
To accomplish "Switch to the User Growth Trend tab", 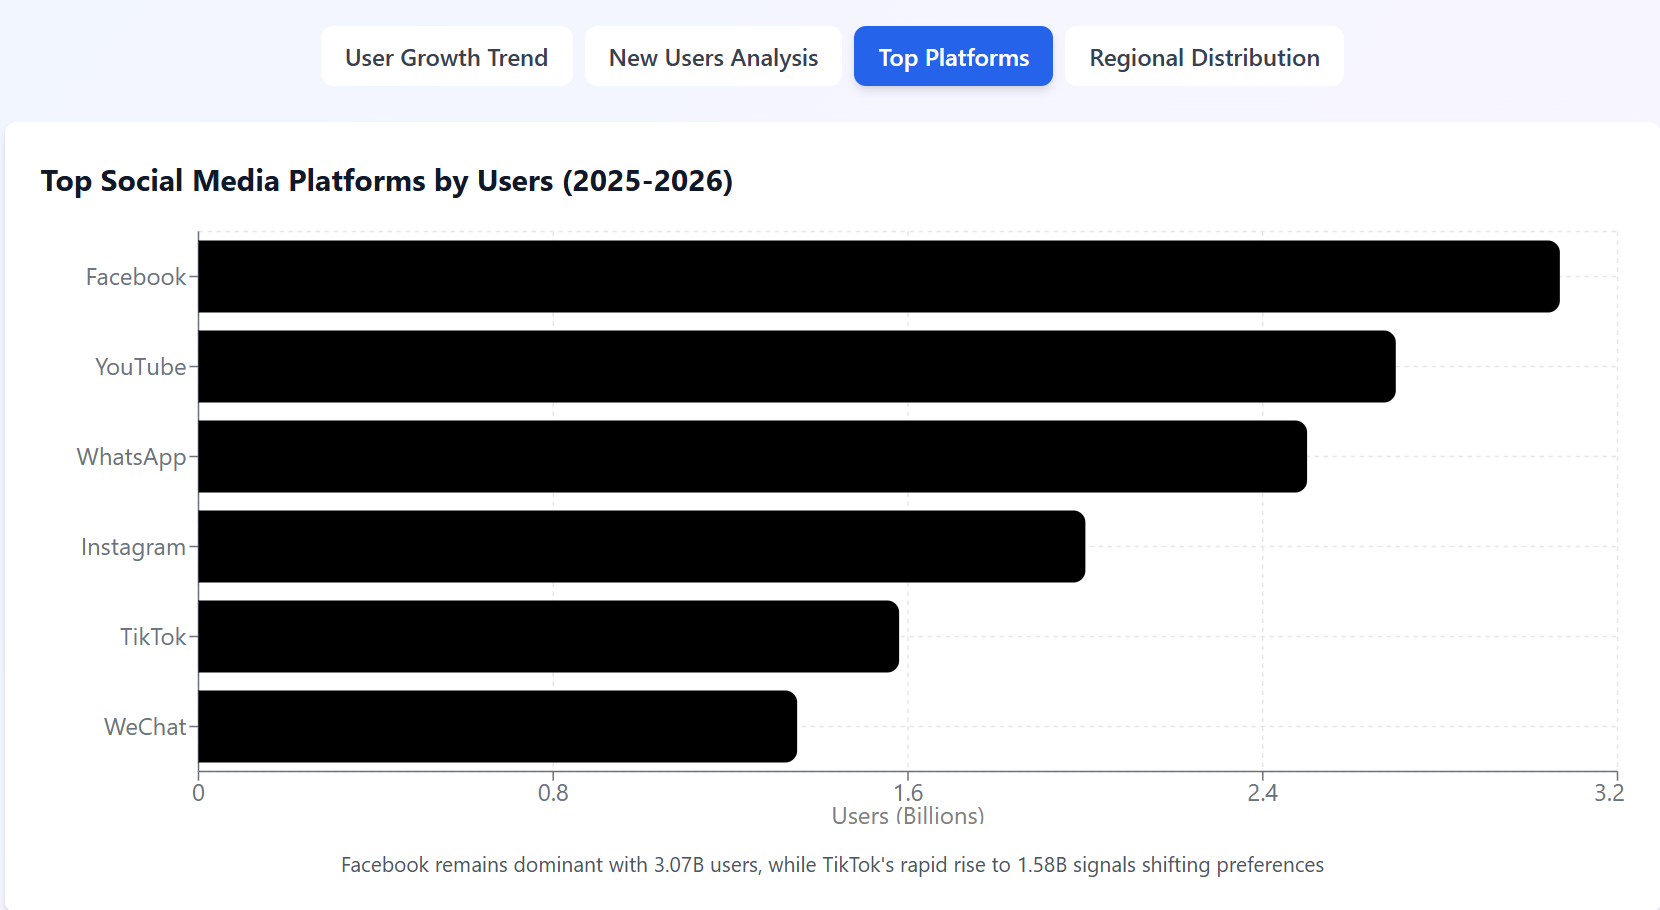I will click(x=446, y=57).
